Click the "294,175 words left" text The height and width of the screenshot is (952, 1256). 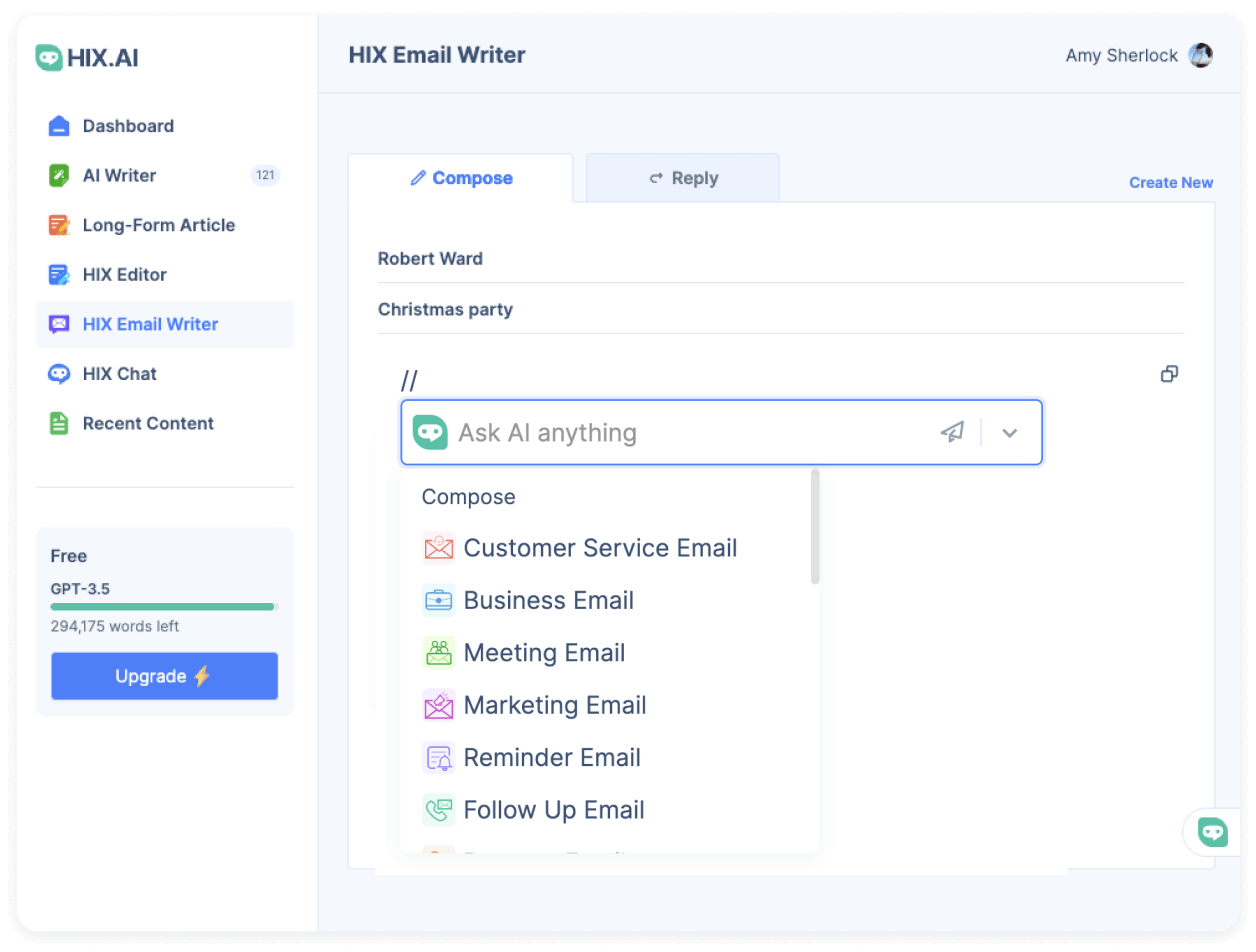[x=115, y=627]
